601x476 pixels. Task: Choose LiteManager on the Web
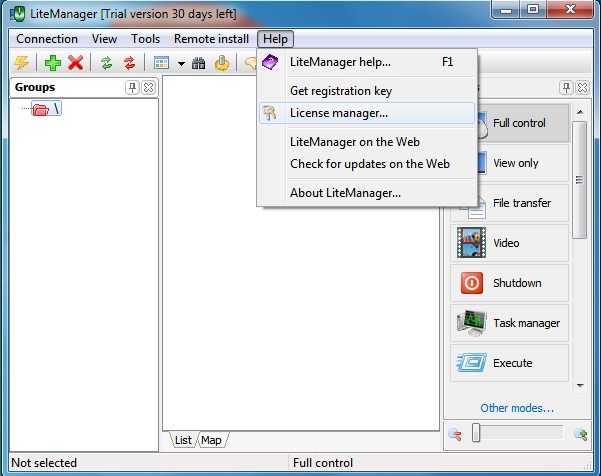click(367, 142)
